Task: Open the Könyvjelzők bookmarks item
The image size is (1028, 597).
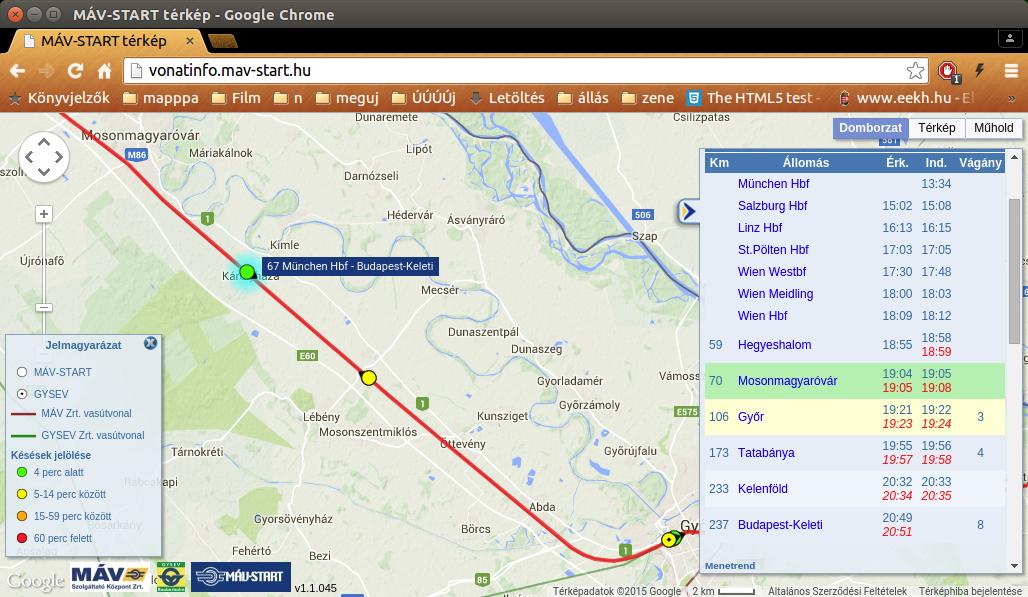Action: coord(59,98)
